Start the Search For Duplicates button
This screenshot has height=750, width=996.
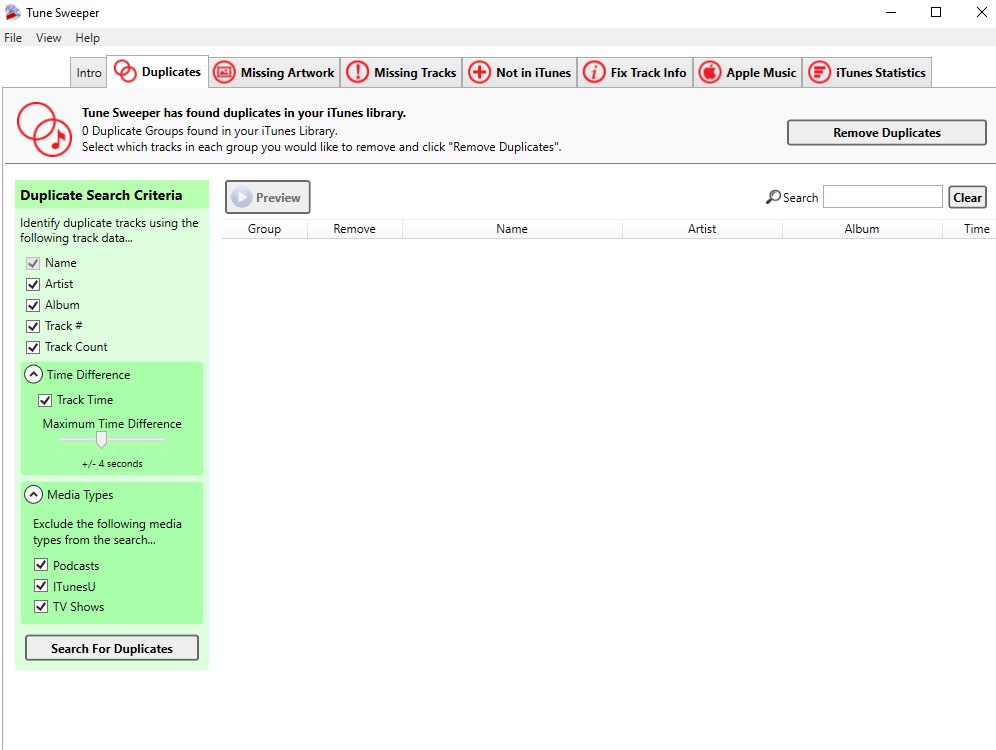[x=112, y=648]
